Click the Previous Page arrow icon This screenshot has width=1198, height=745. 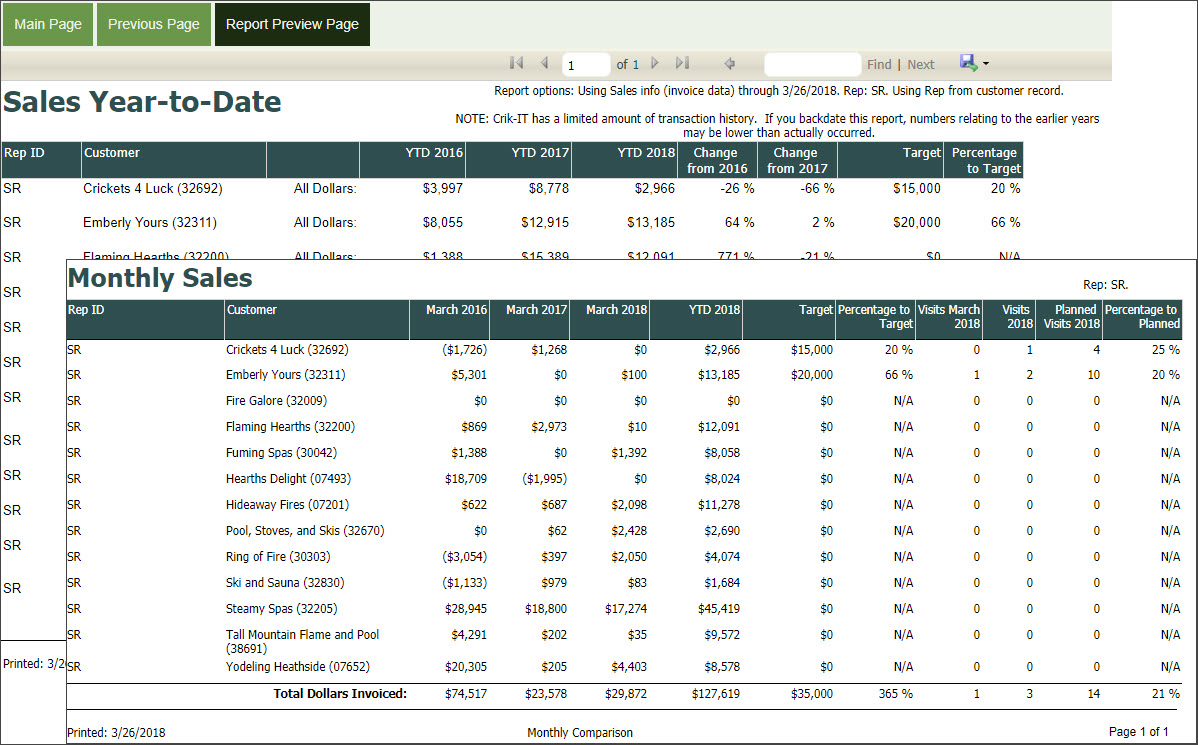(x=544, y=63)
